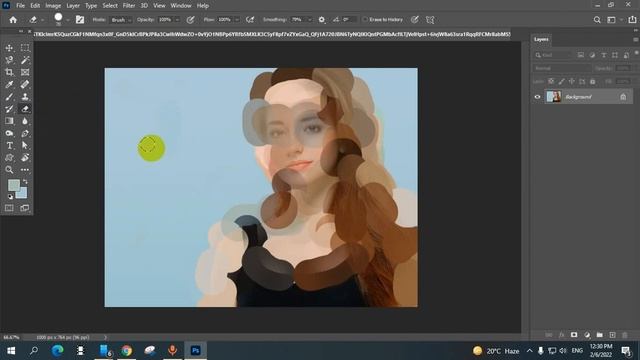
Task: Open the layer filter Kind dropdown
Action: [553, 55]
